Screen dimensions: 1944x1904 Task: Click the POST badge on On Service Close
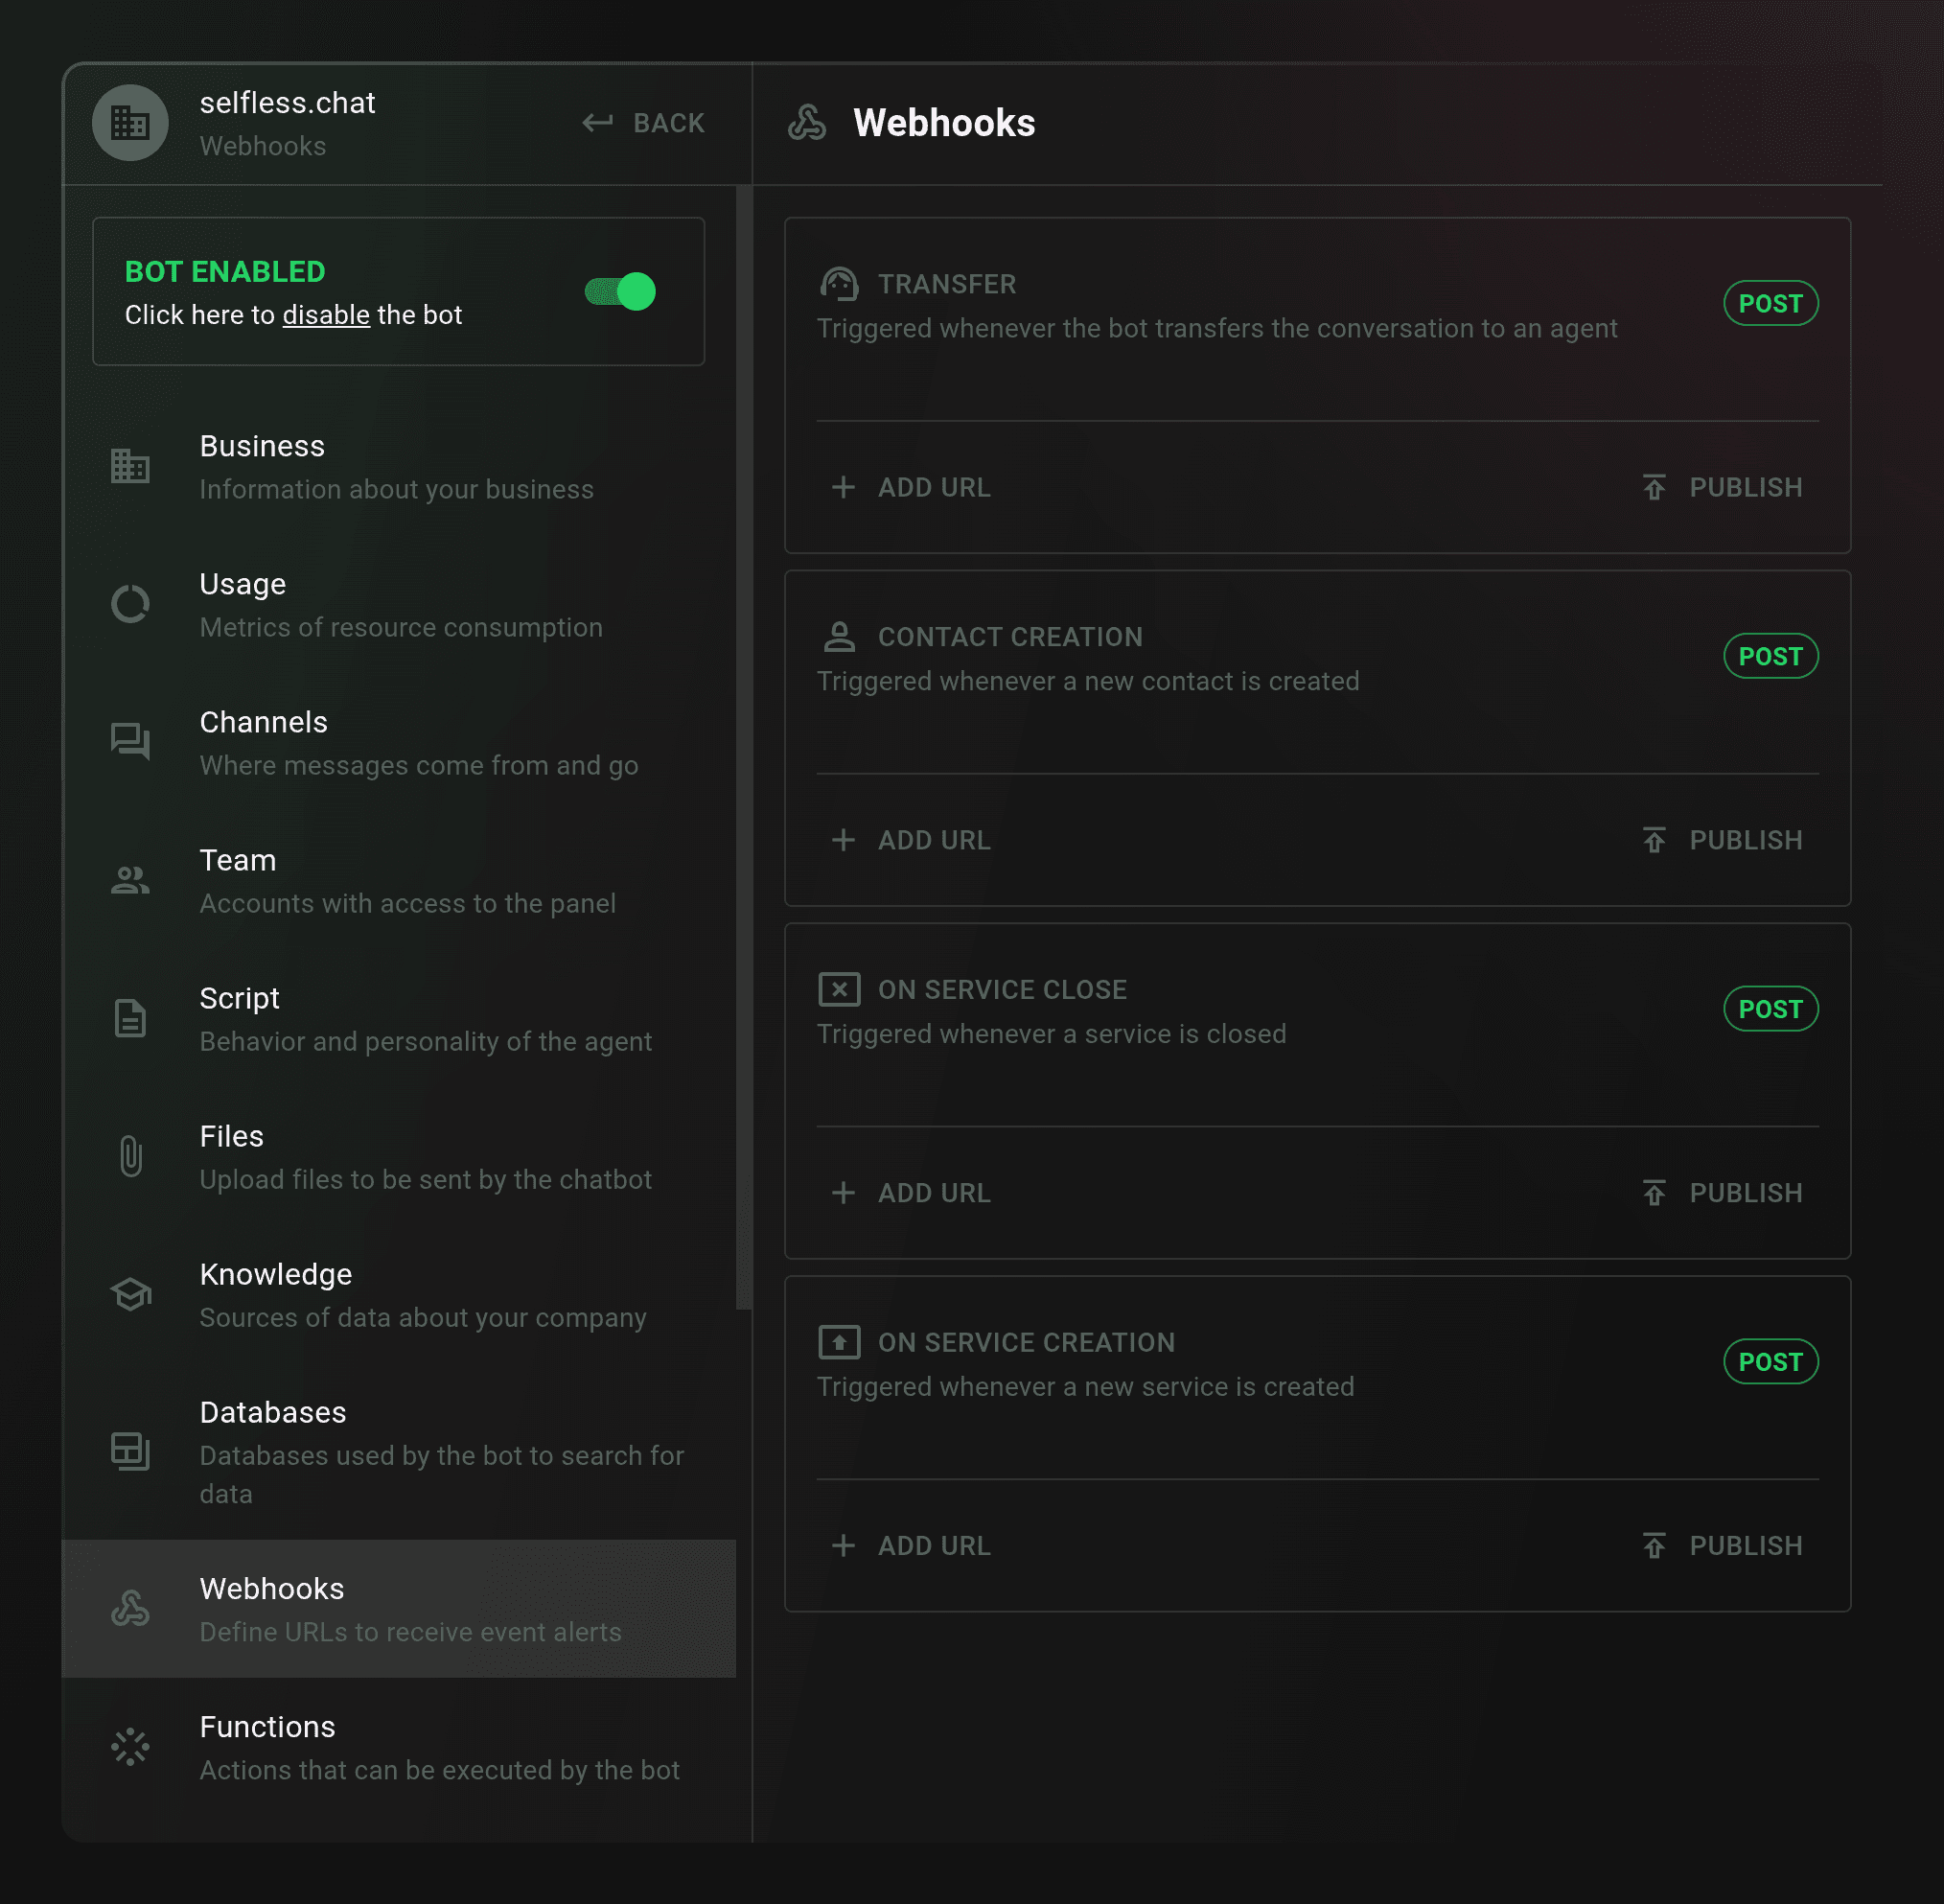coord(1770,1009)
